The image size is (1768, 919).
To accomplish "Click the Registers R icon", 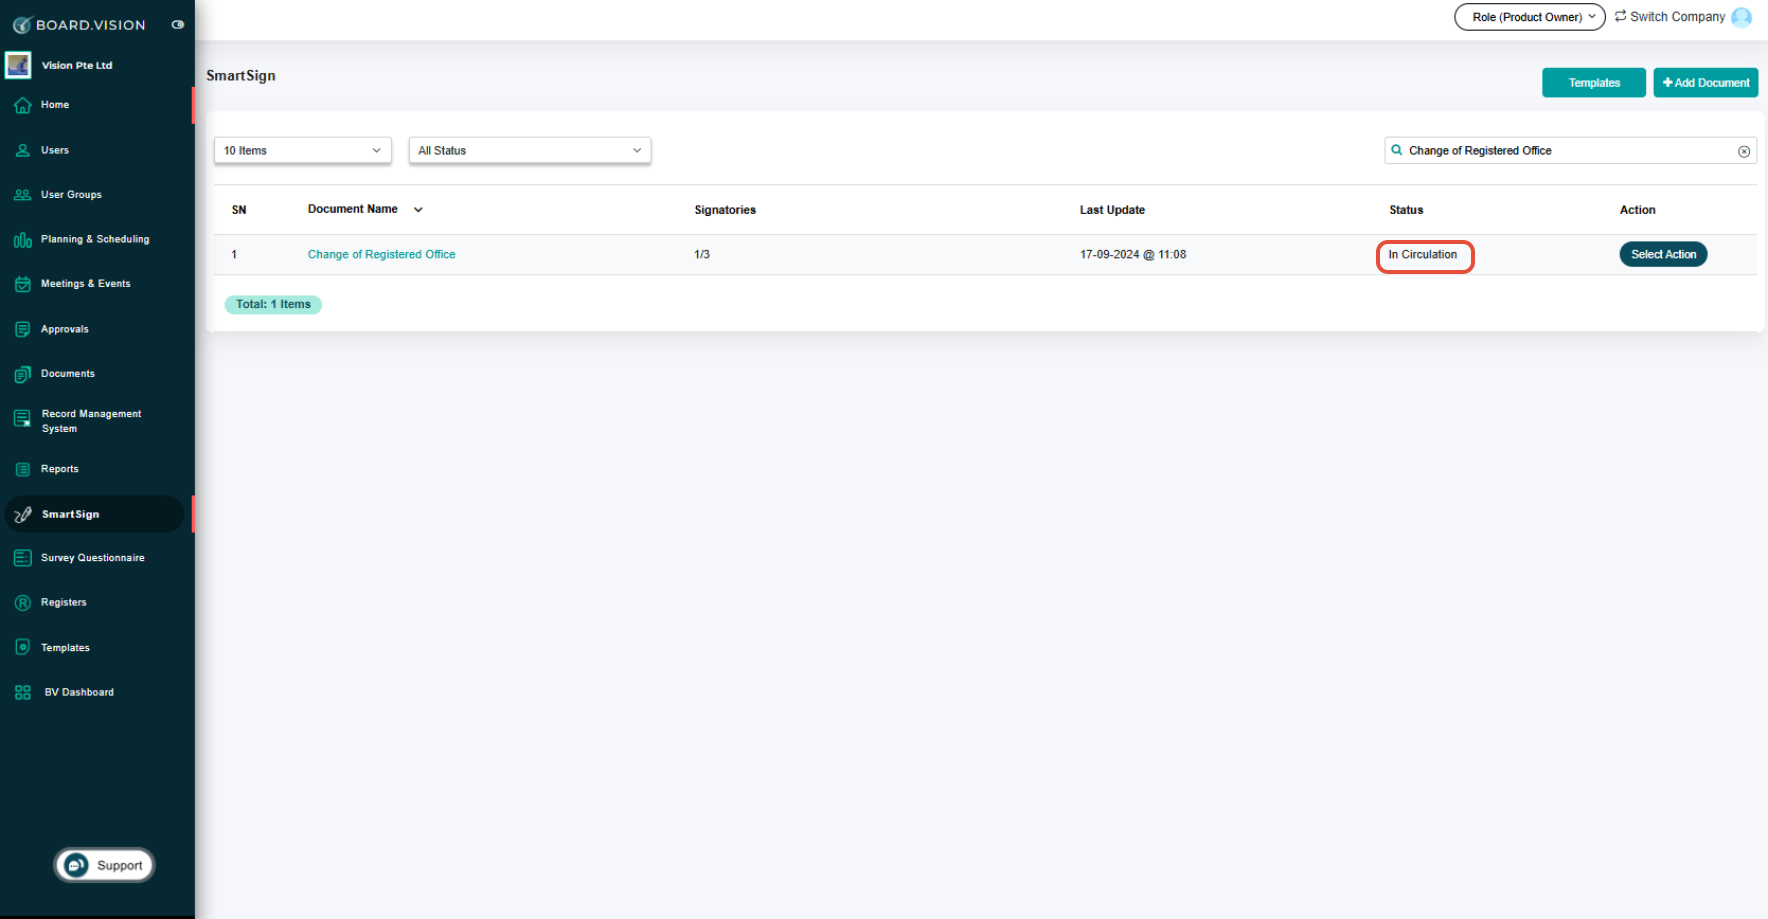I will pyautogui.click(x=22, y=603).
